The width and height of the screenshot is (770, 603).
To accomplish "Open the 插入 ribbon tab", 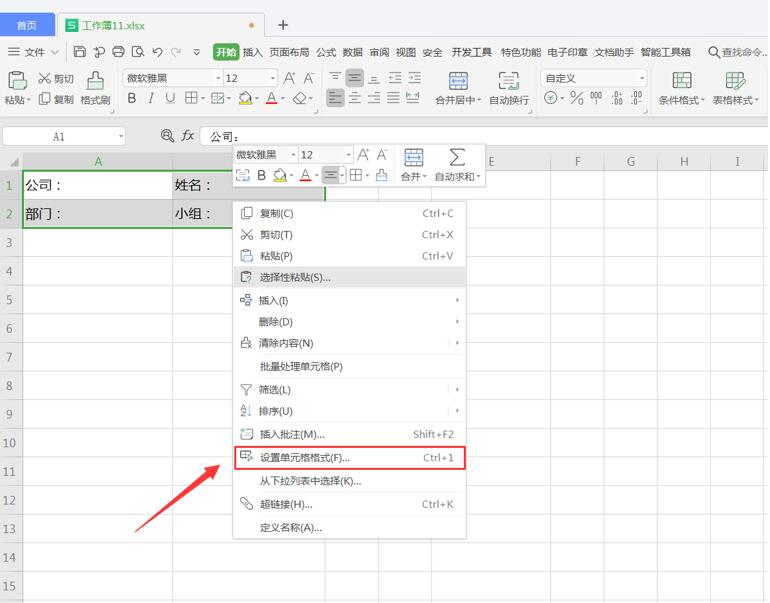I will point(252,52).
